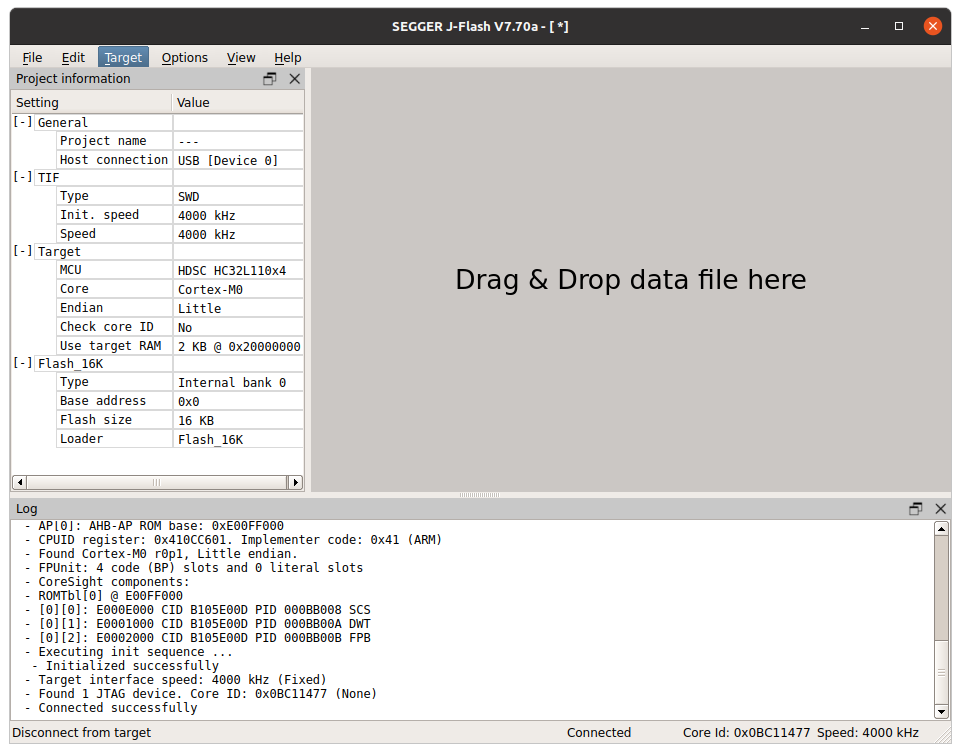Select the Core setting row
Viewport: 961px width, 753px height.
[180, 289]
